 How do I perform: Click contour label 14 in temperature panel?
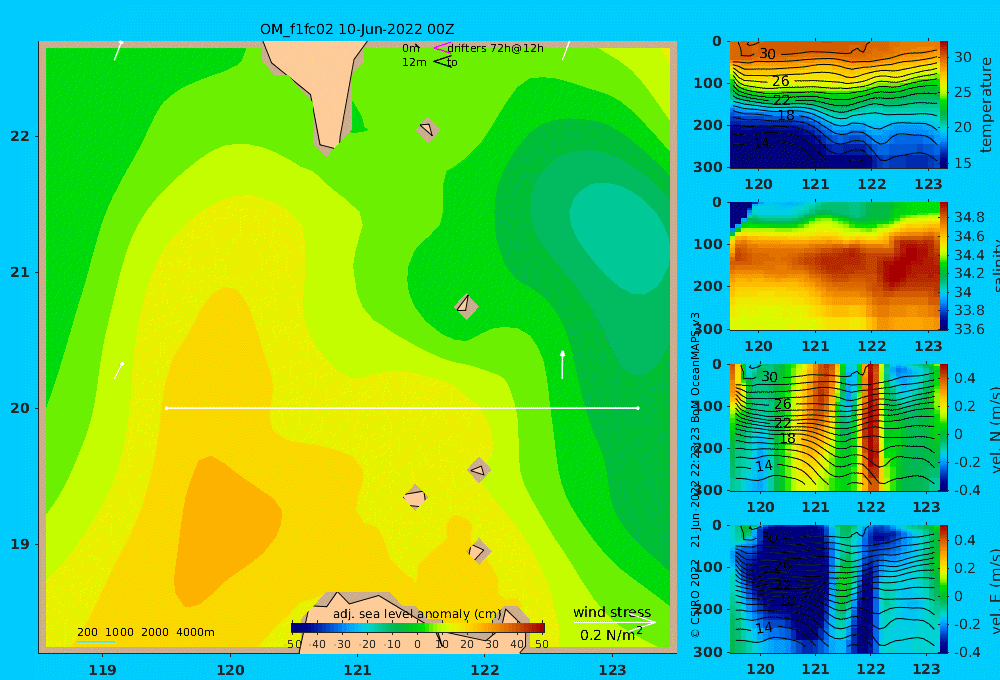(761, 142)
